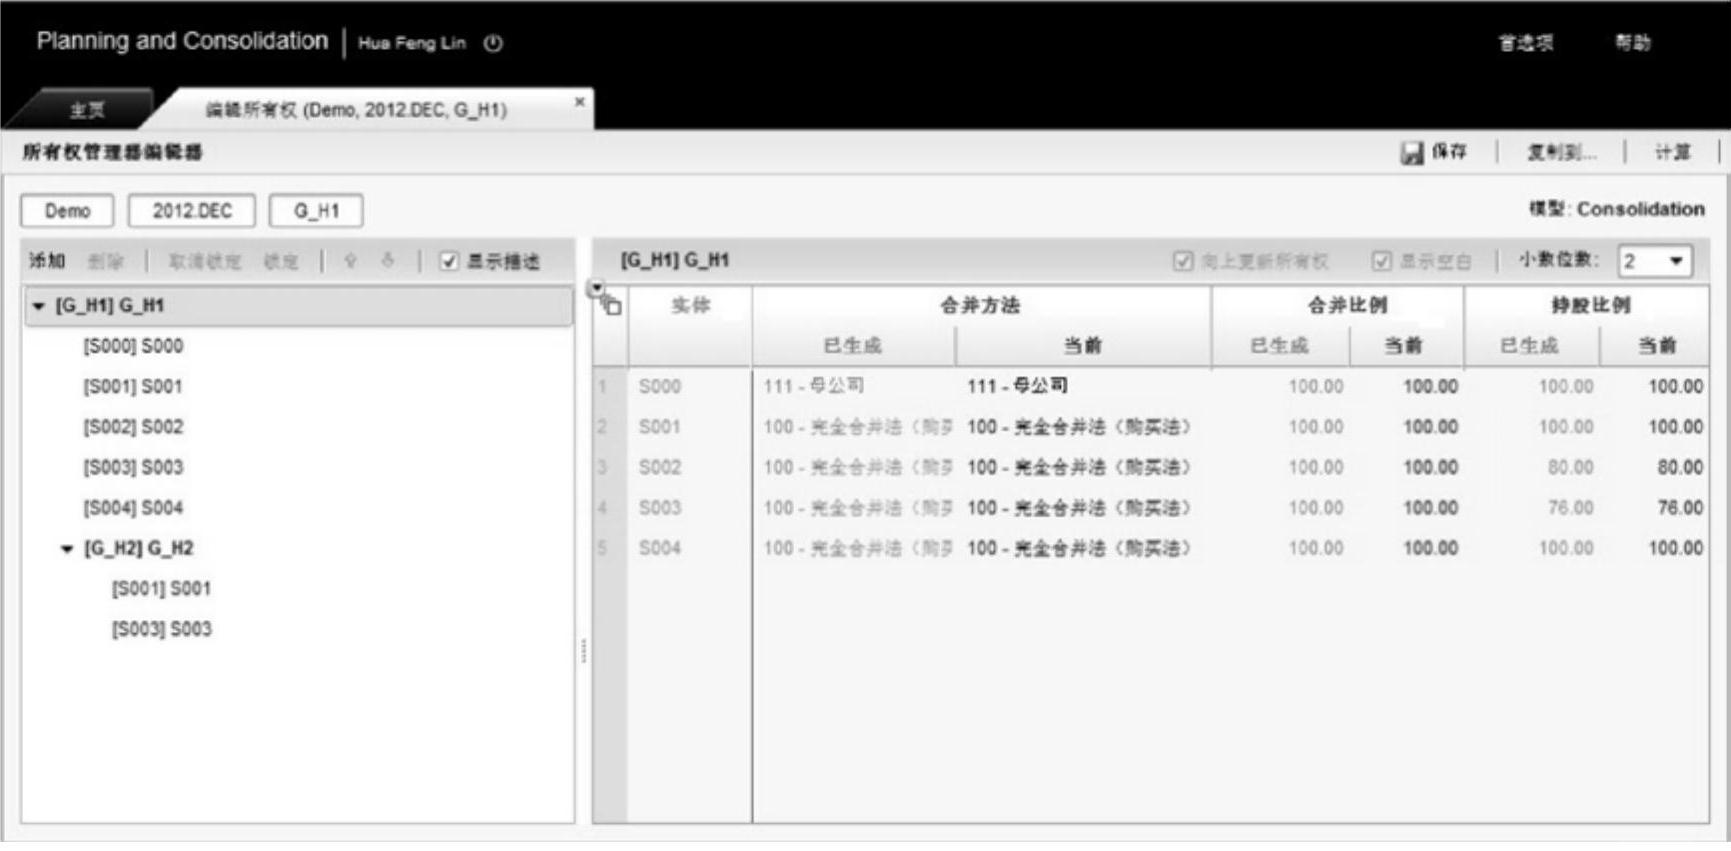Click the 持股比例 column header
The width and height of the screenshot is (1731, 851).
(x=1587, y=306)
